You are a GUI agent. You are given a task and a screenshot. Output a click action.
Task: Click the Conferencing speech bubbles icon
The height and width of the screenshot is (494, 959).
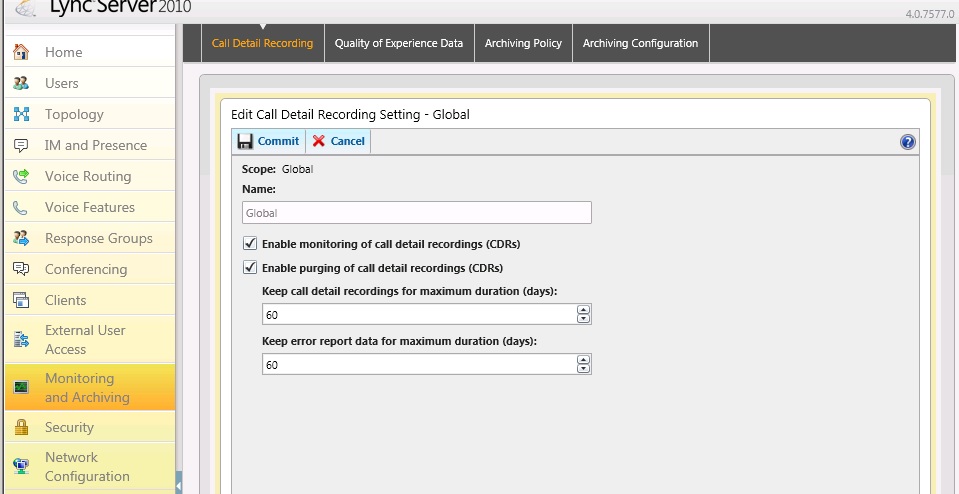[21, 269]
